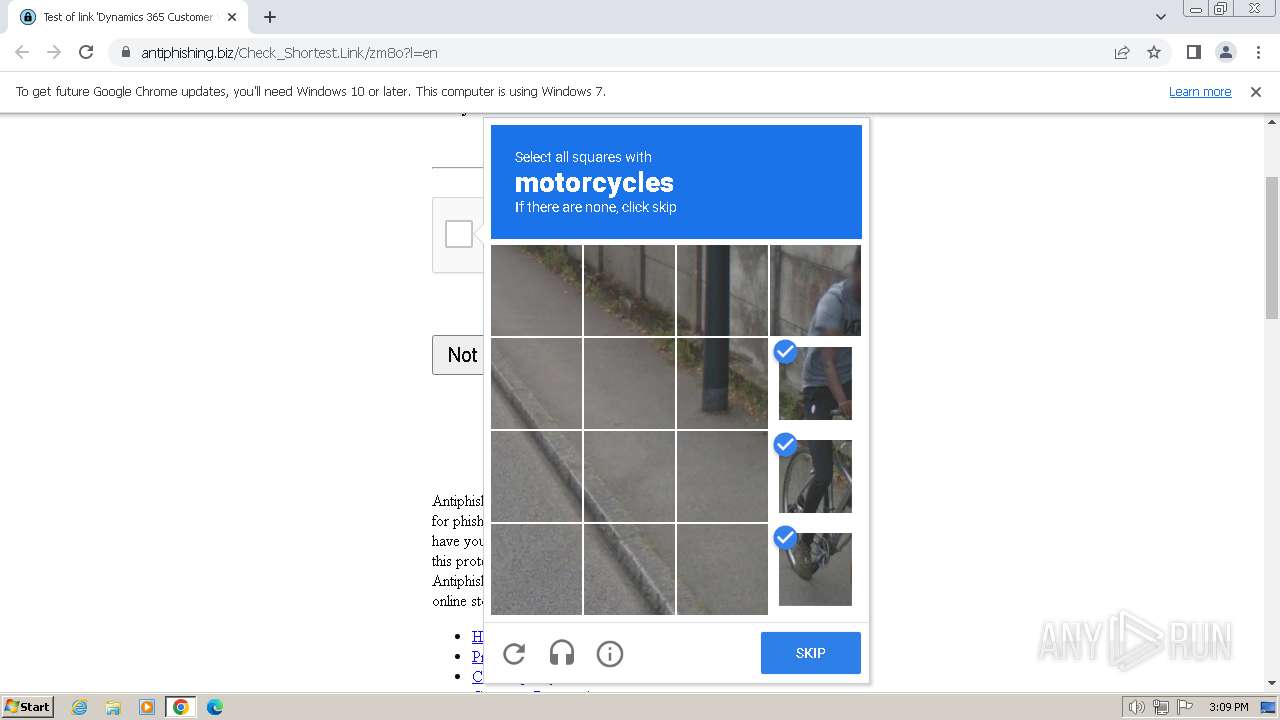Click the captcha refresh icon
This screenshot has height=720, width=1280.
pyautogui.click(x=514, y=654)
